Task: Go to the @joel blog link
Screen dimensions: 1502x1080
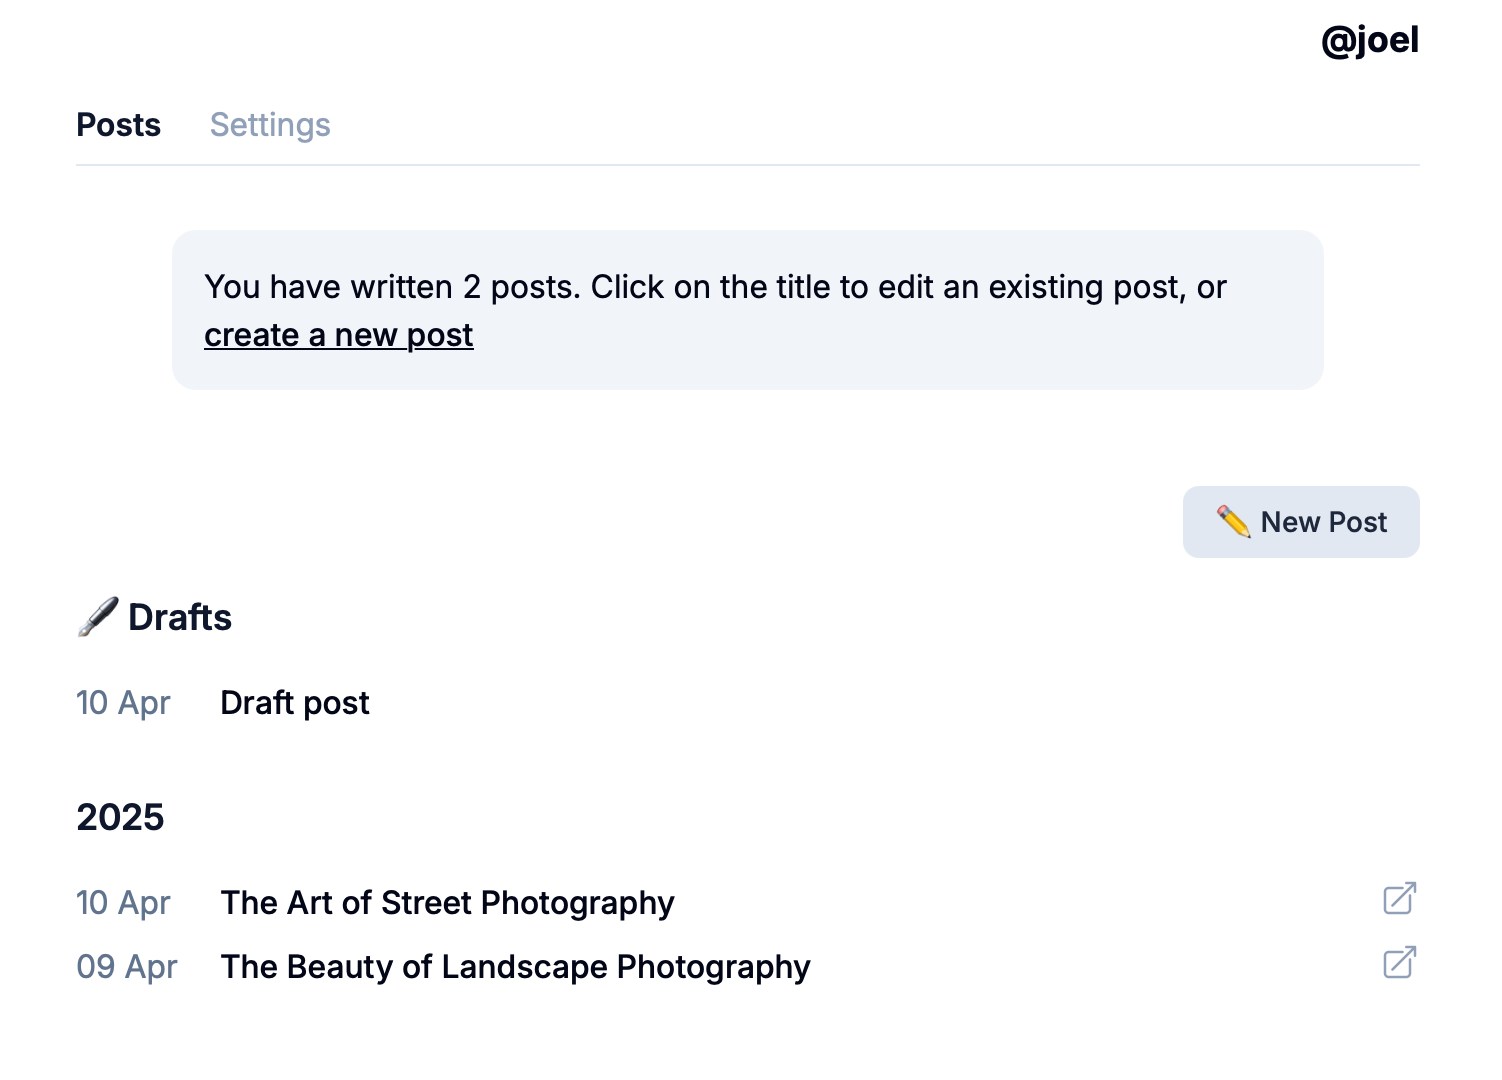Action: pos(1369,40)
